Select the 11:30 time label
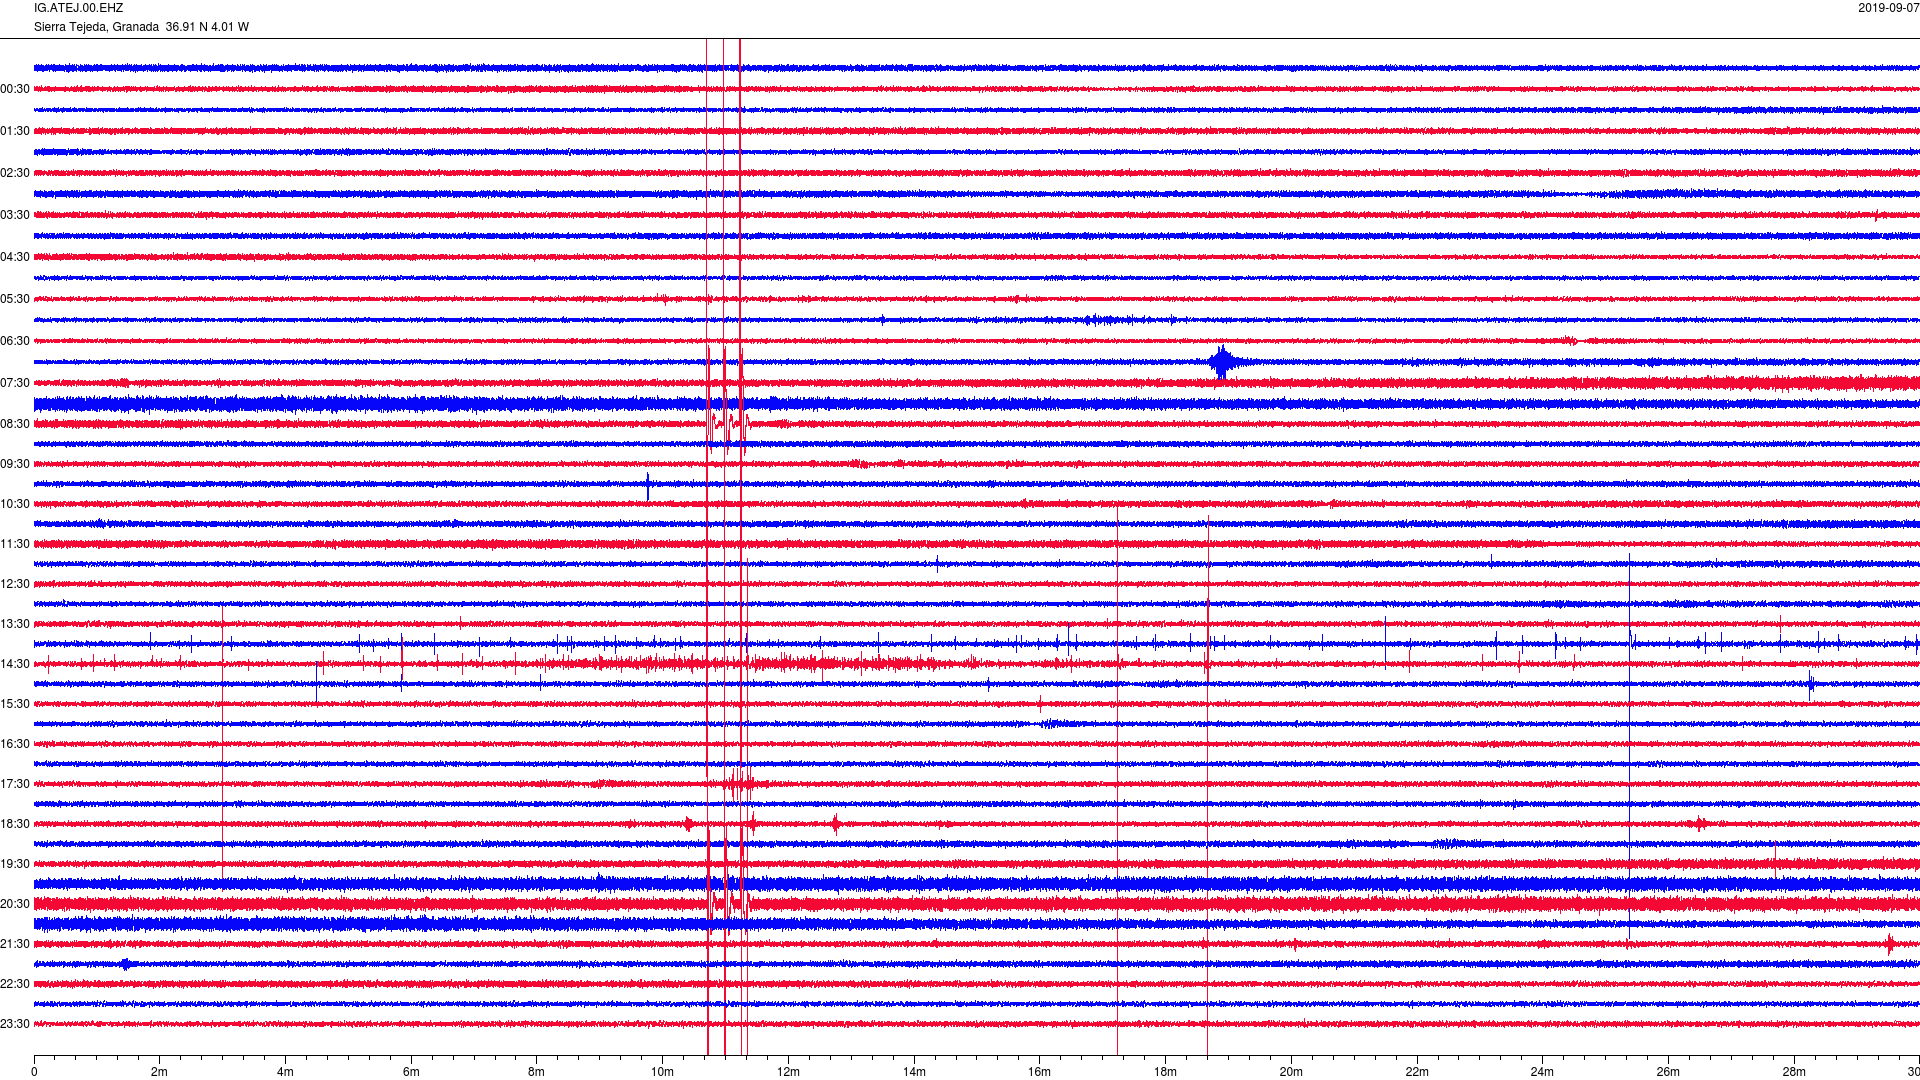Viewport: 1920px width, 1080px height. pos(15,544)
